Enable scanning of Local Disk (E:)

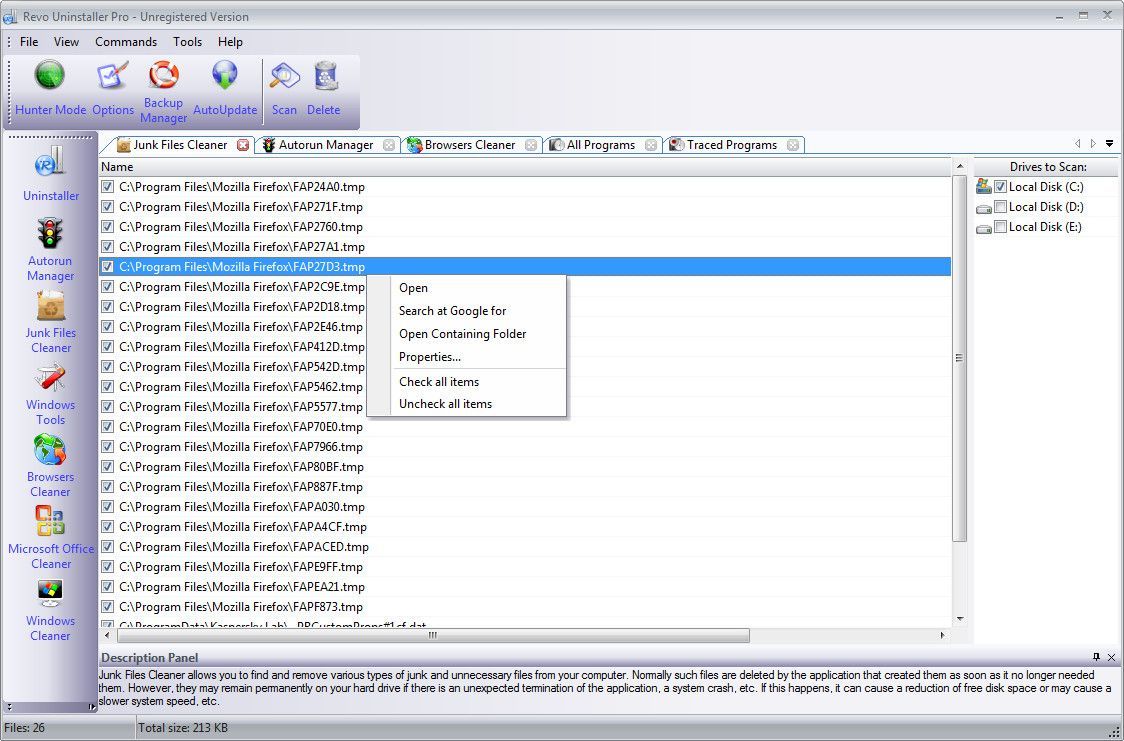click(x=1001, y=227)
